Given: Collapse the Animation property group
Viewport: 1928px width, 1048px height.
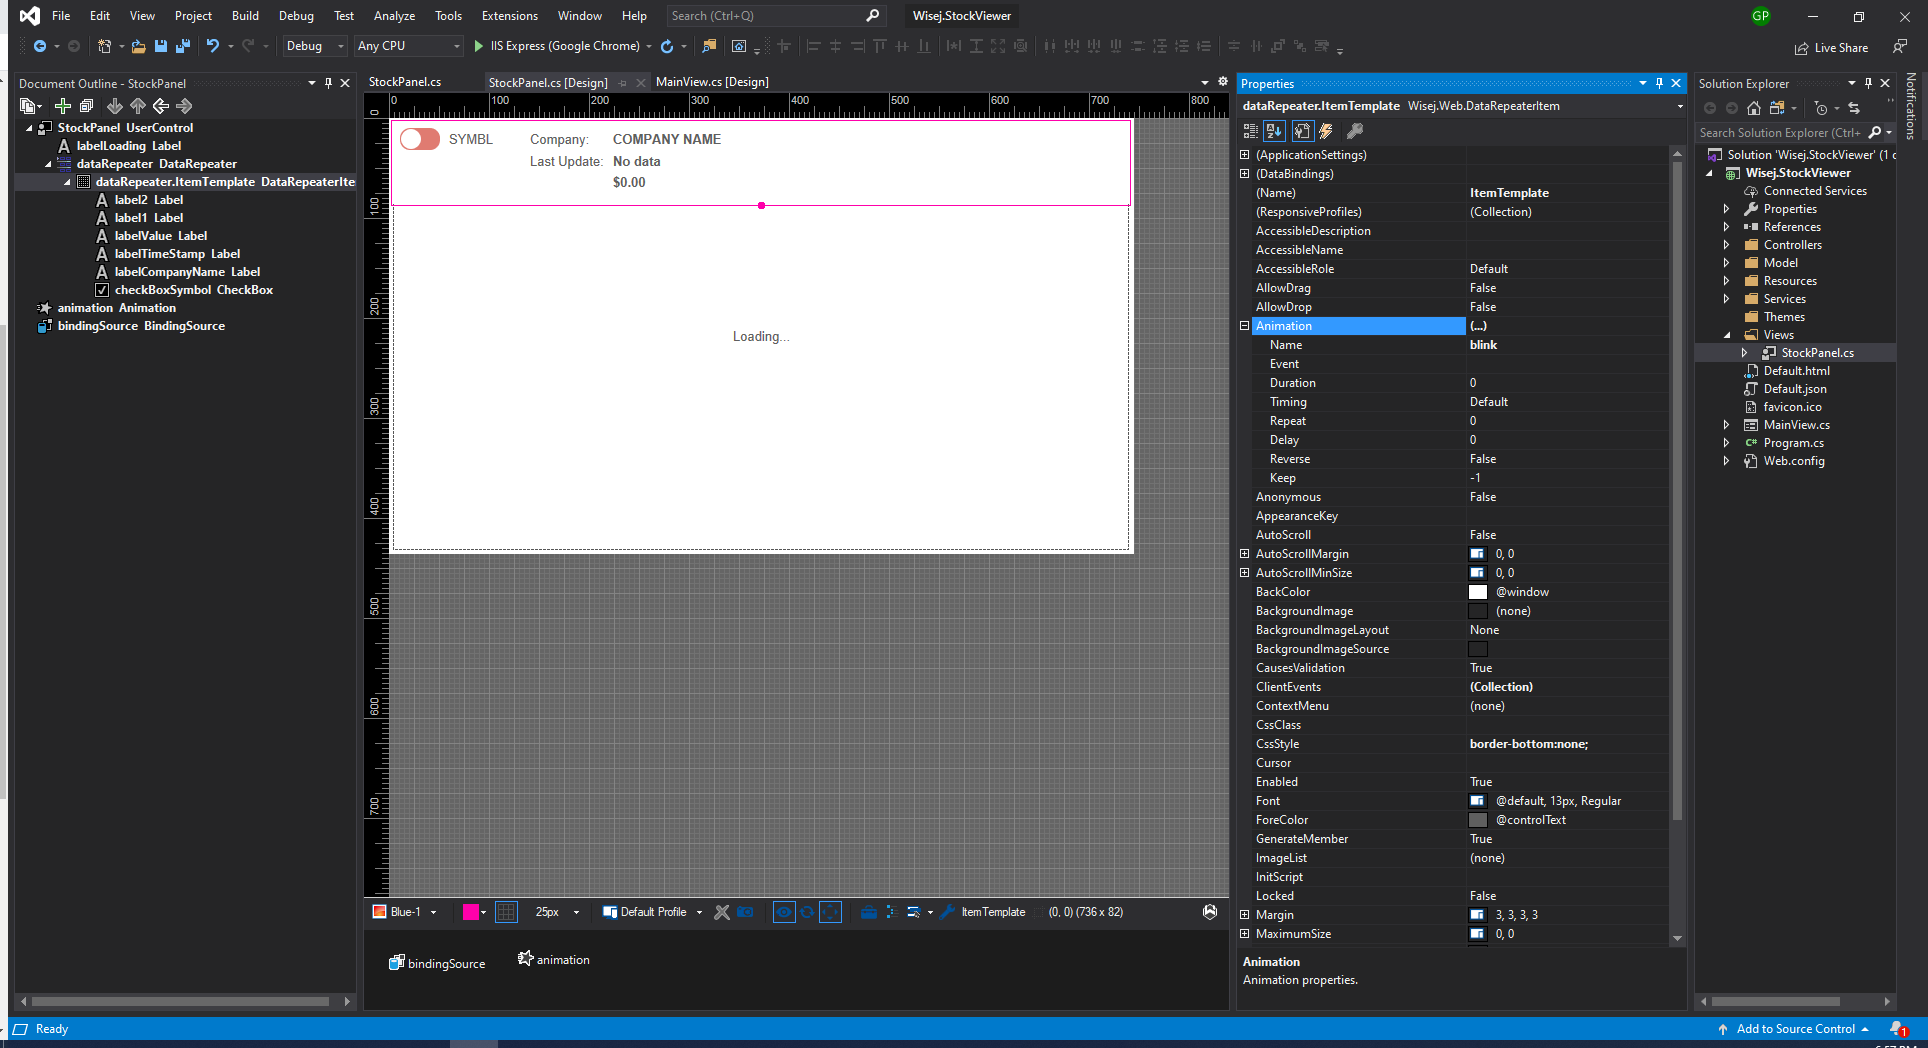Looking at the screenshot, I should coord(1245,326).
